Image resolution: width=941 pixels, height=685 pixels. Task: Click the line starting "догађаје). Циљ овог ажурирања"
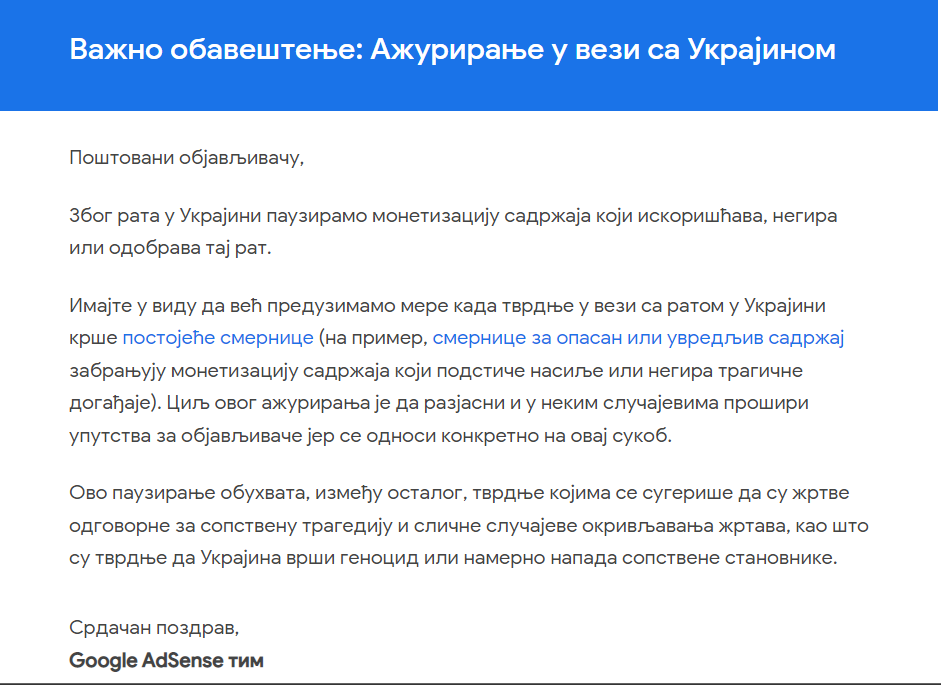point(439,403)
